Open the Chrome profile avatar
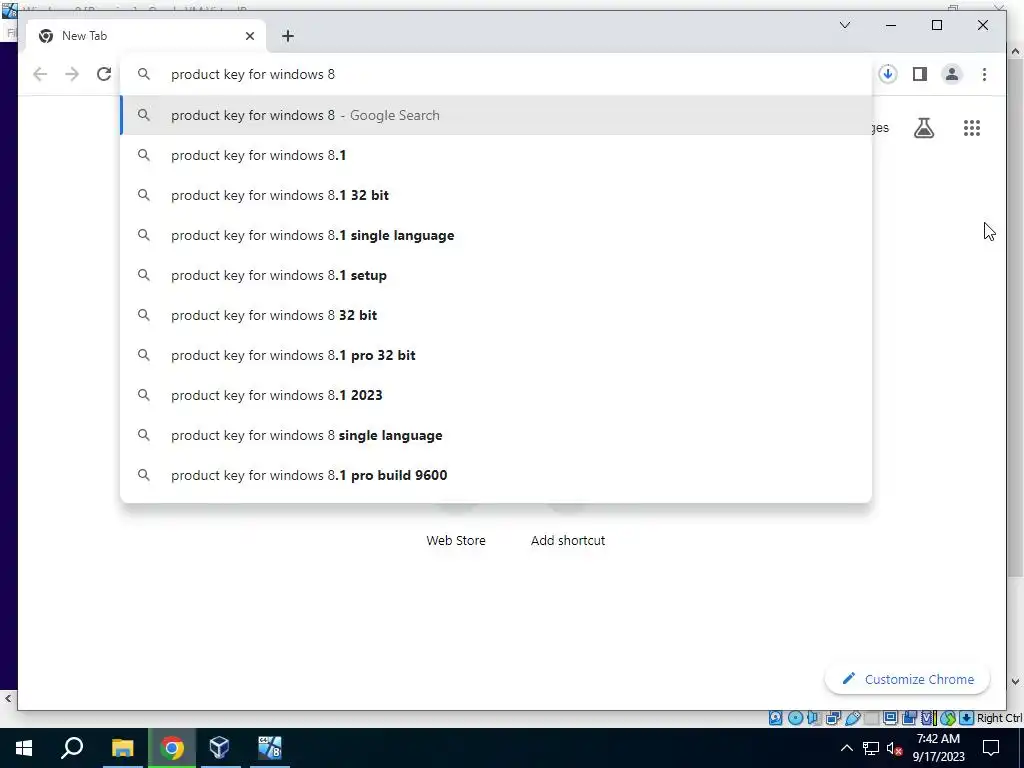The width and height of the screenshot is (1024, 768). pyautogui.click(x=952, y=74)
